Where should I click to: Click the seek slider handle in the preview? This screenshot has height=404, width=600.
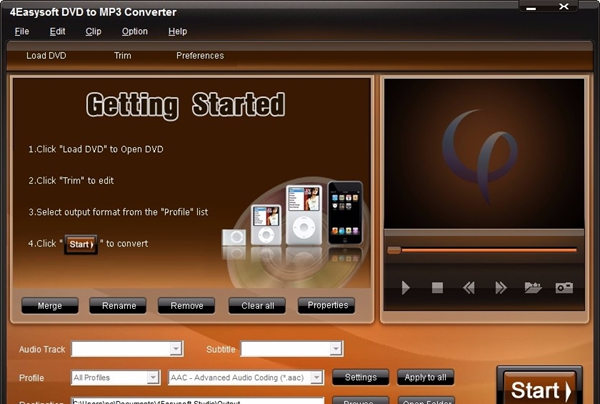(x=394, y=250)
